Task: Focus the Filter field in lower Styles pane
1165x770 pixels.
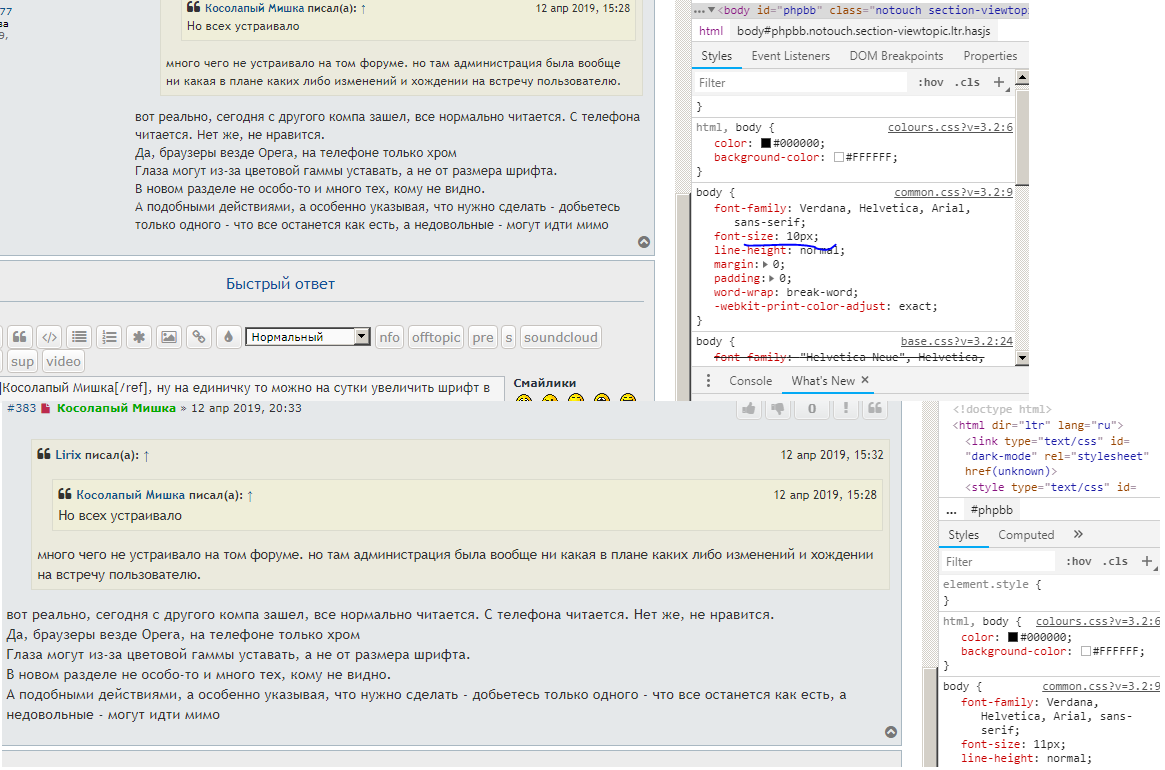Action: point(998,562)
